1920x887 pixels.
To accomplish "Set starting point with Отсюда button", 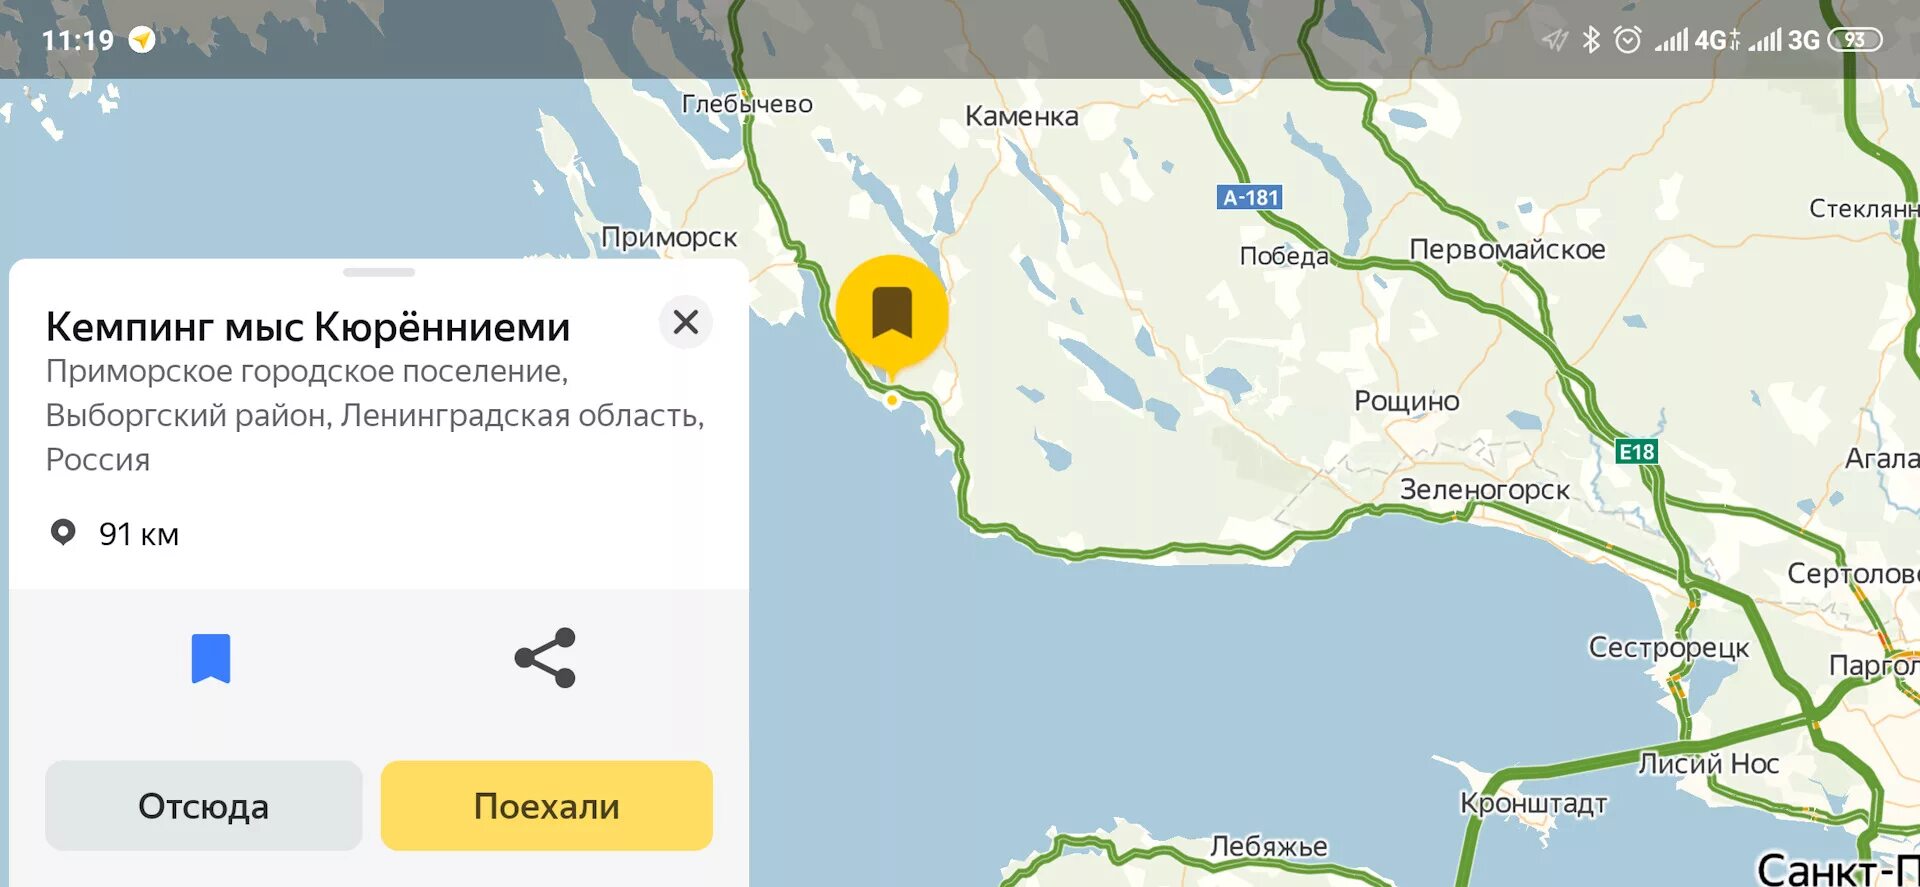I will pos(204,806).
